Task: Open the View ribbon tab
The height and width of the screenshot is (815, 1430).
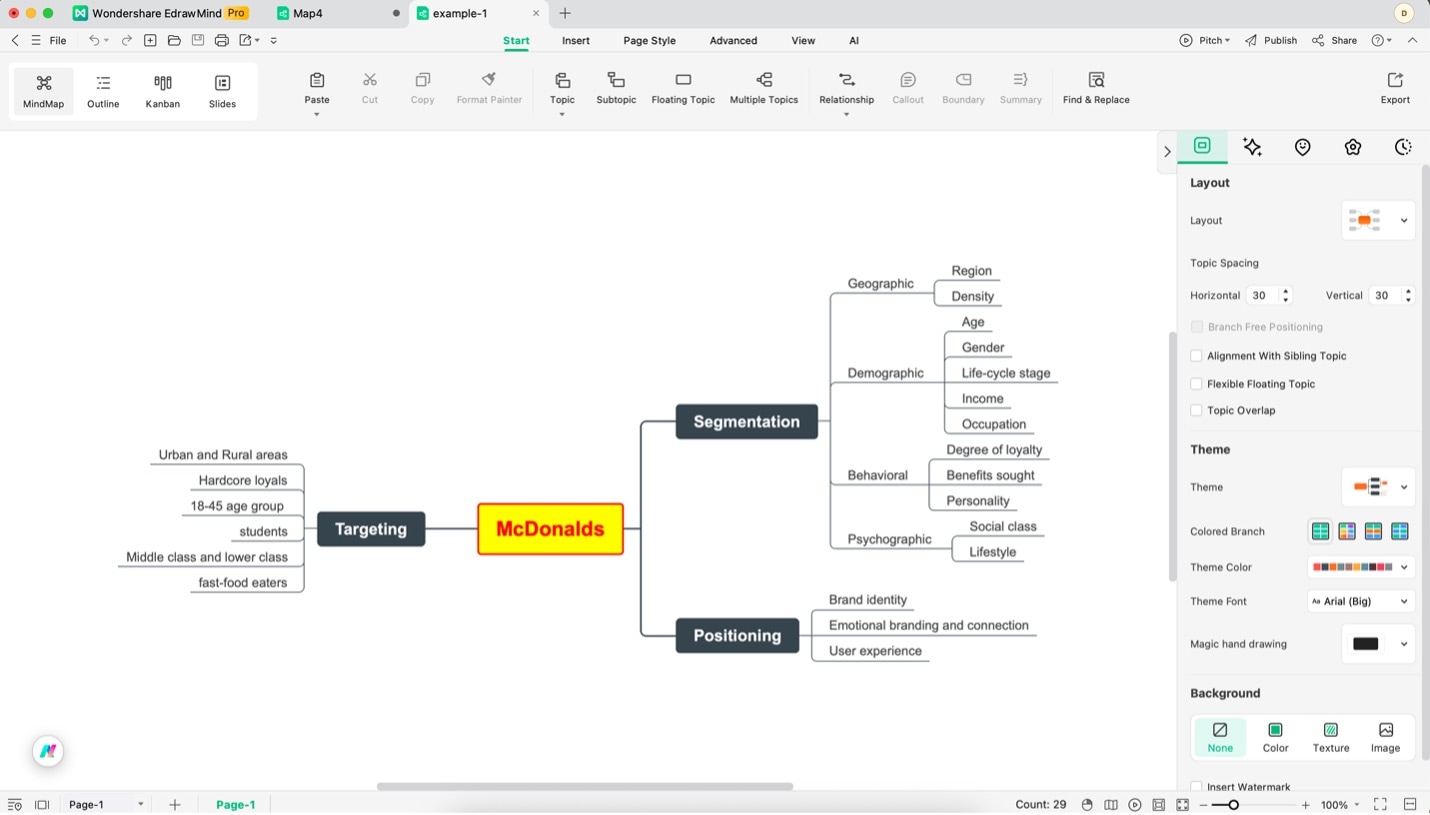Action: pyautogui.click(x=803, y=41)
